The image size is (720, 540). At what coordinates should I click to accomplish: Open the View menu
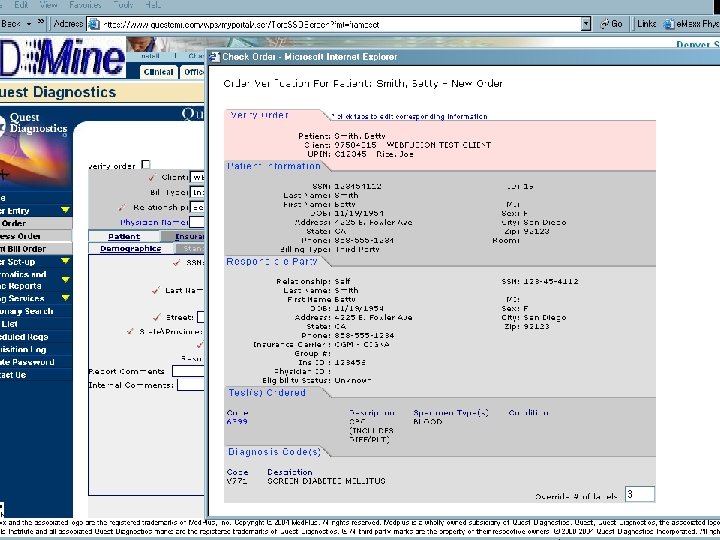click(48, 5)
